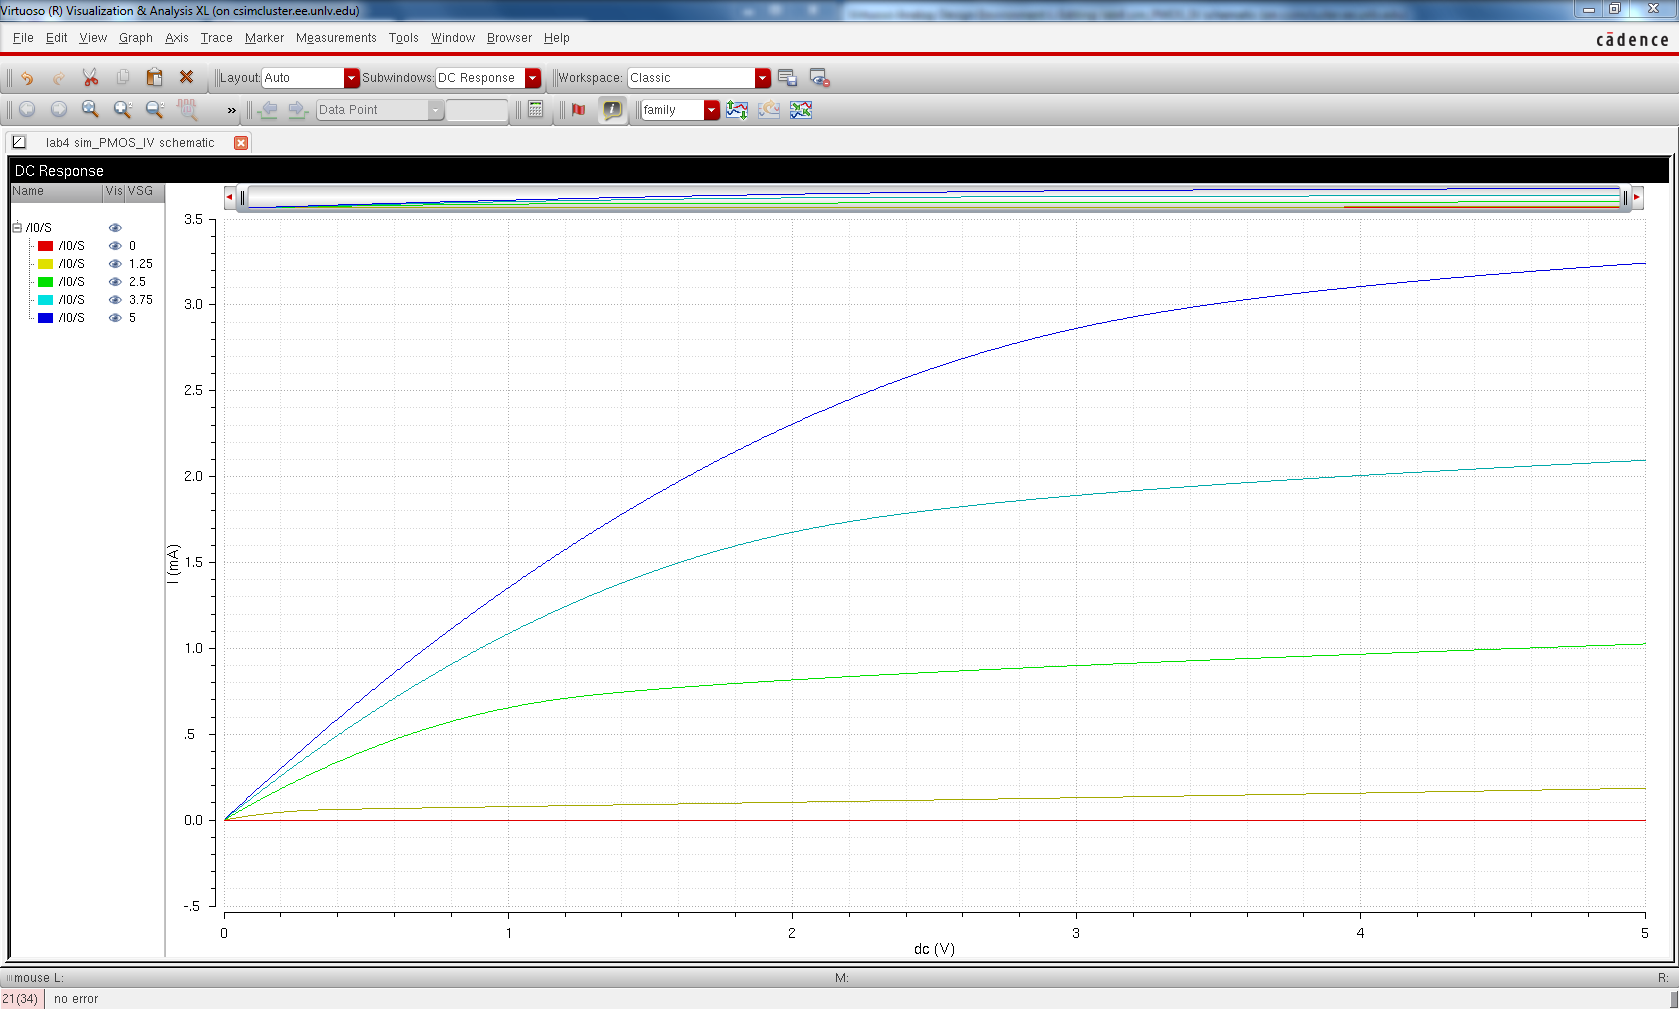Click the strip scrollbar left arrow
The image size is (1679, 1009).
(x=230, y=197)
